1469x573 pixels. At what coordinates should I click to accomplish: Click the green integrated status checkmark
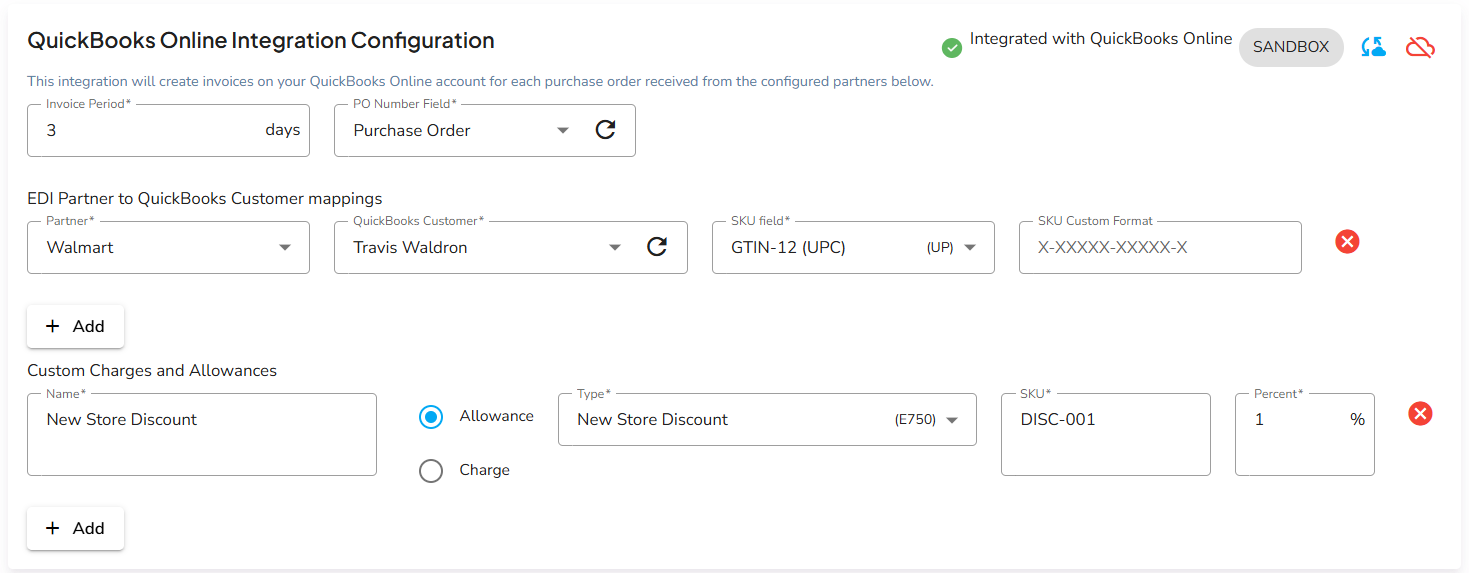(x=952, y=47)
